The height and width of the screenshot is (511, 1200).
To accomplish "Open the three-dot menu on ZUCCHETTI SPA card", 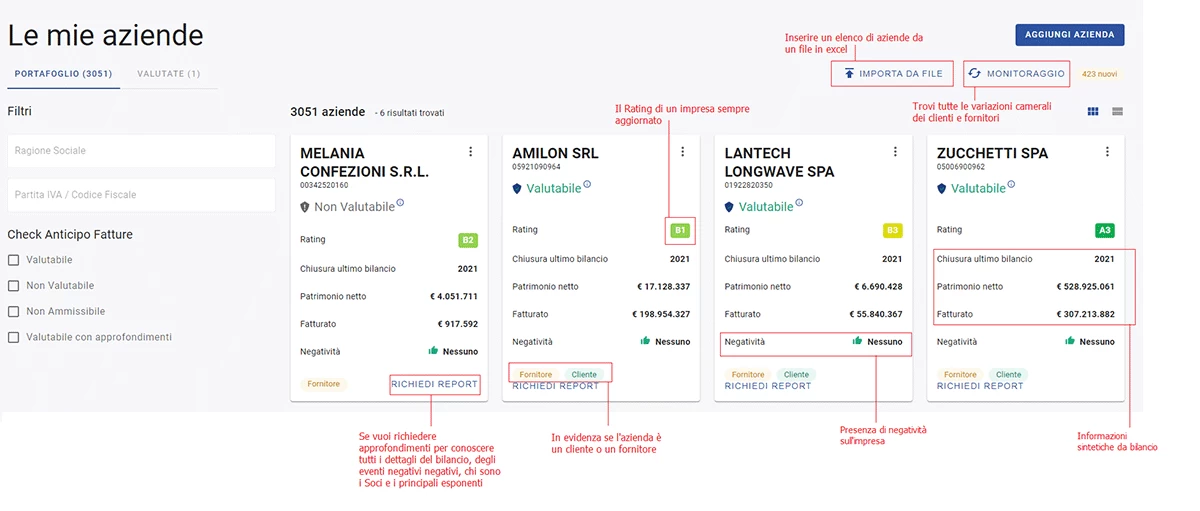I will pyautogui.click(x=1107, y=152).
